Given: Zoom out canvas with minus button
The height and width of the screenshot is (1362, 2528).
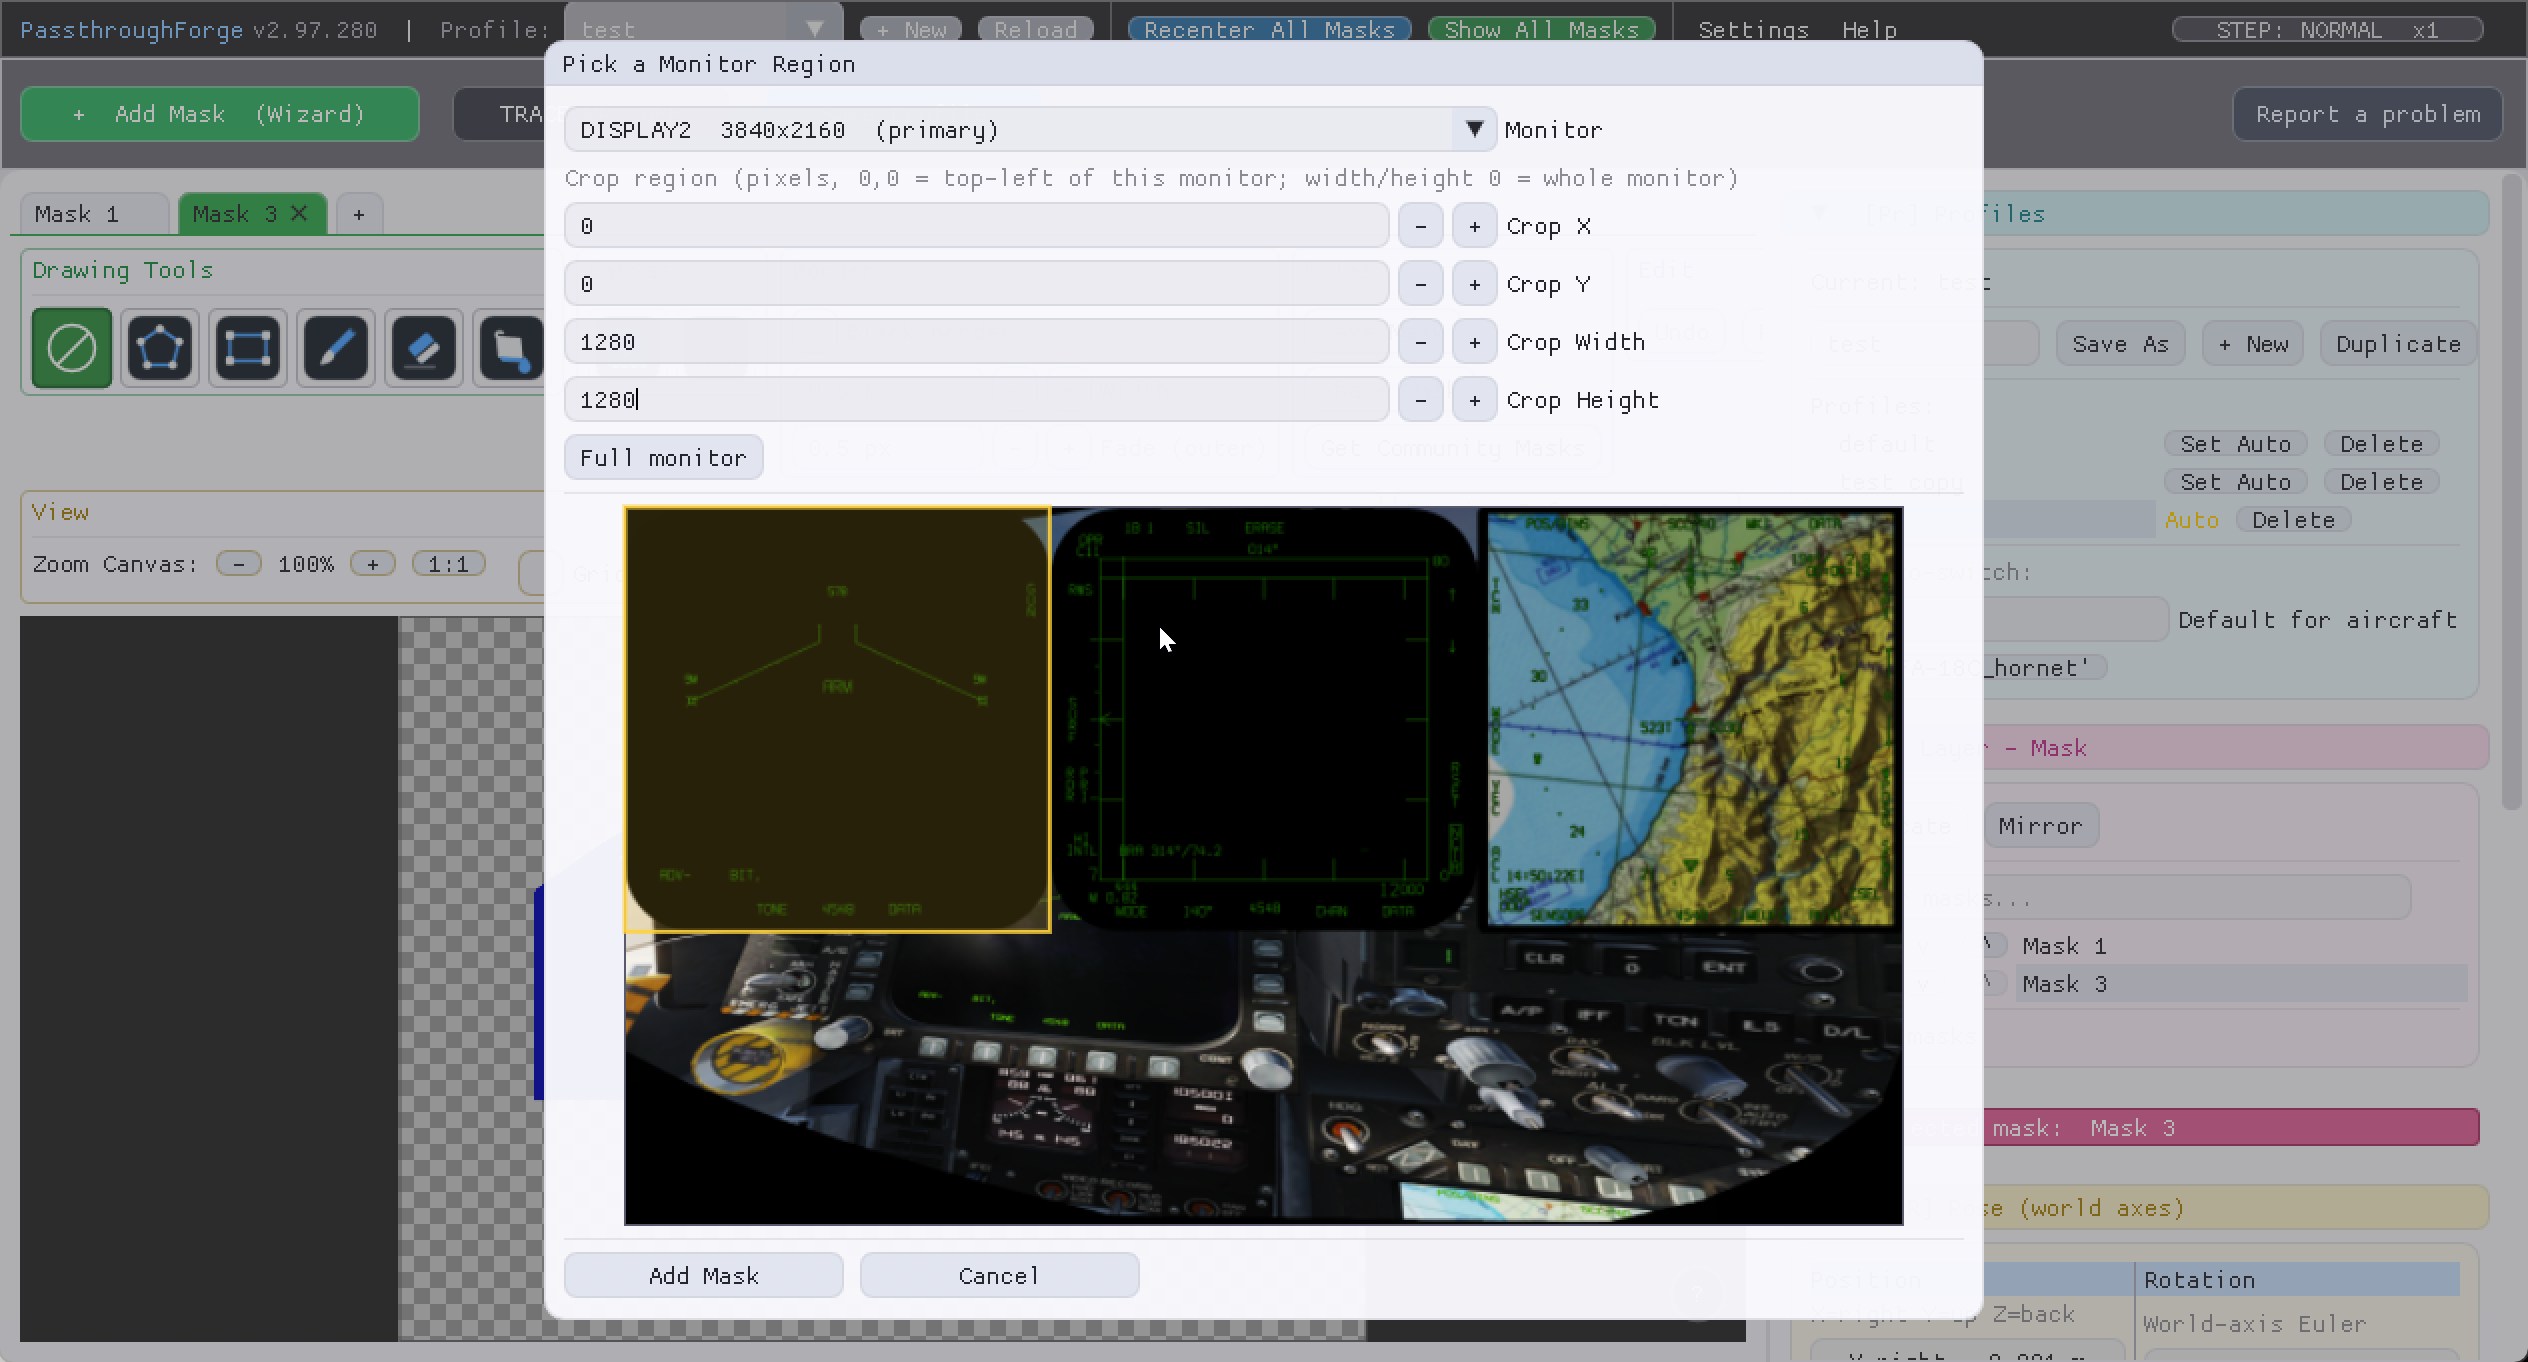Looking at the screenshot, I should pyautogui.click(x=238, y=564).
